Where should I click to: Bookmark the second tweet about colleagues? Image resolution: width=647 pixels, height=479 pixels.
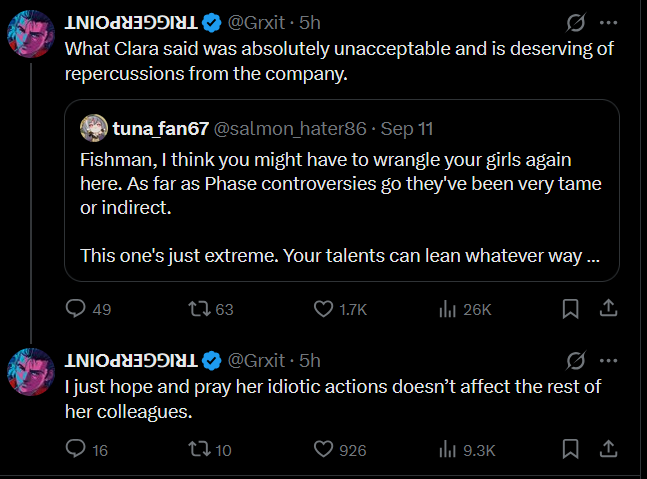tap(570, 450)
